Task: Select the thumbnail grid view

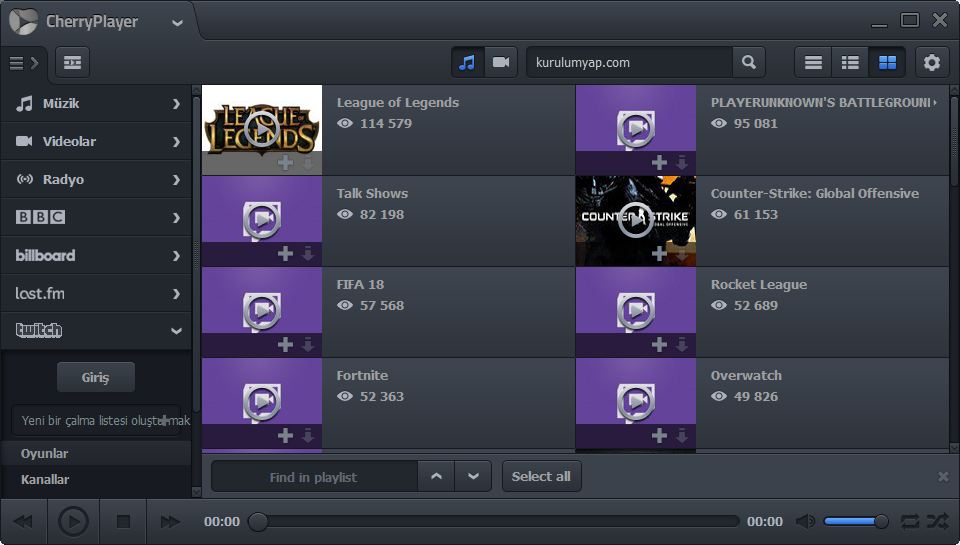Action: [x=887, y=62]
